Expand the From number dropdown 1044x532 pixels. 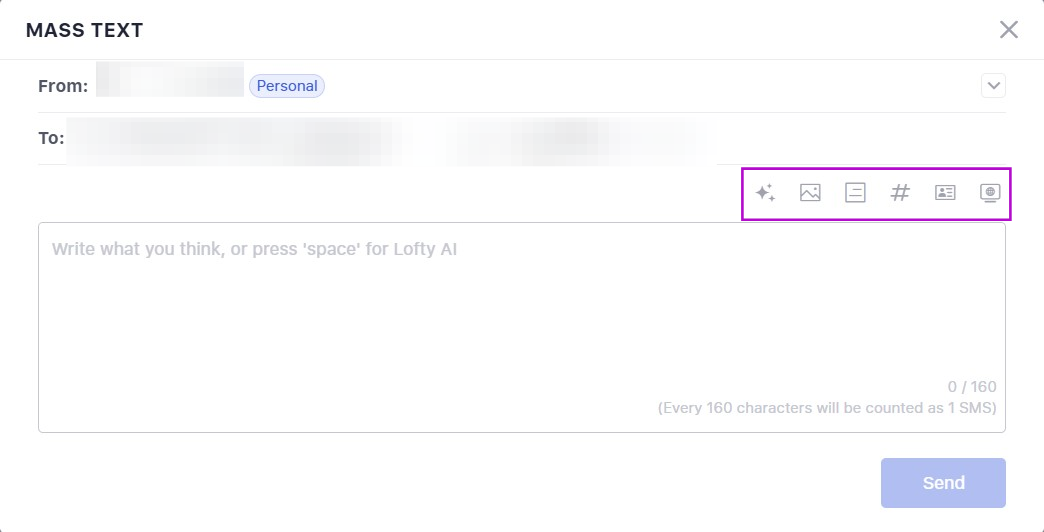(993, 86)
